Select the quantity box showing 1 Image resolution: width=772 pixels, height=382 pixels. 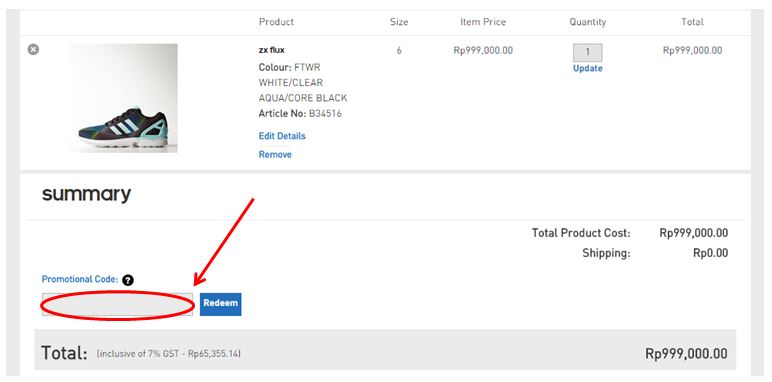[x=587, y=52]
